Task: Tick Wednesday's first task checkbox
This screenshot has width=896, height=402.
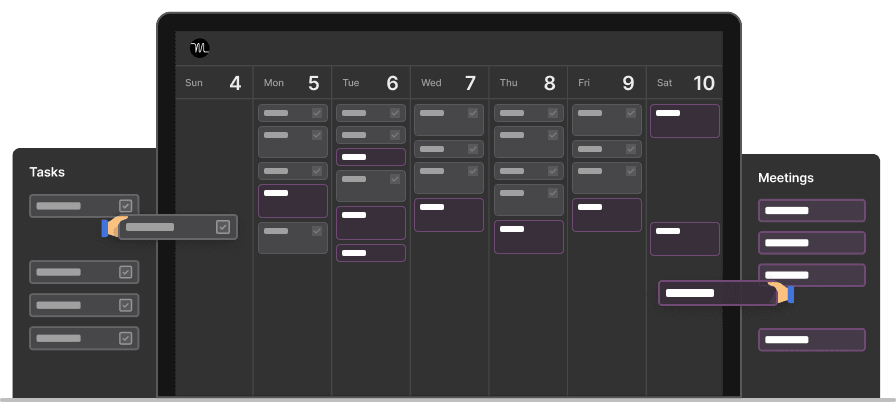Action: [x=473, y=113]
